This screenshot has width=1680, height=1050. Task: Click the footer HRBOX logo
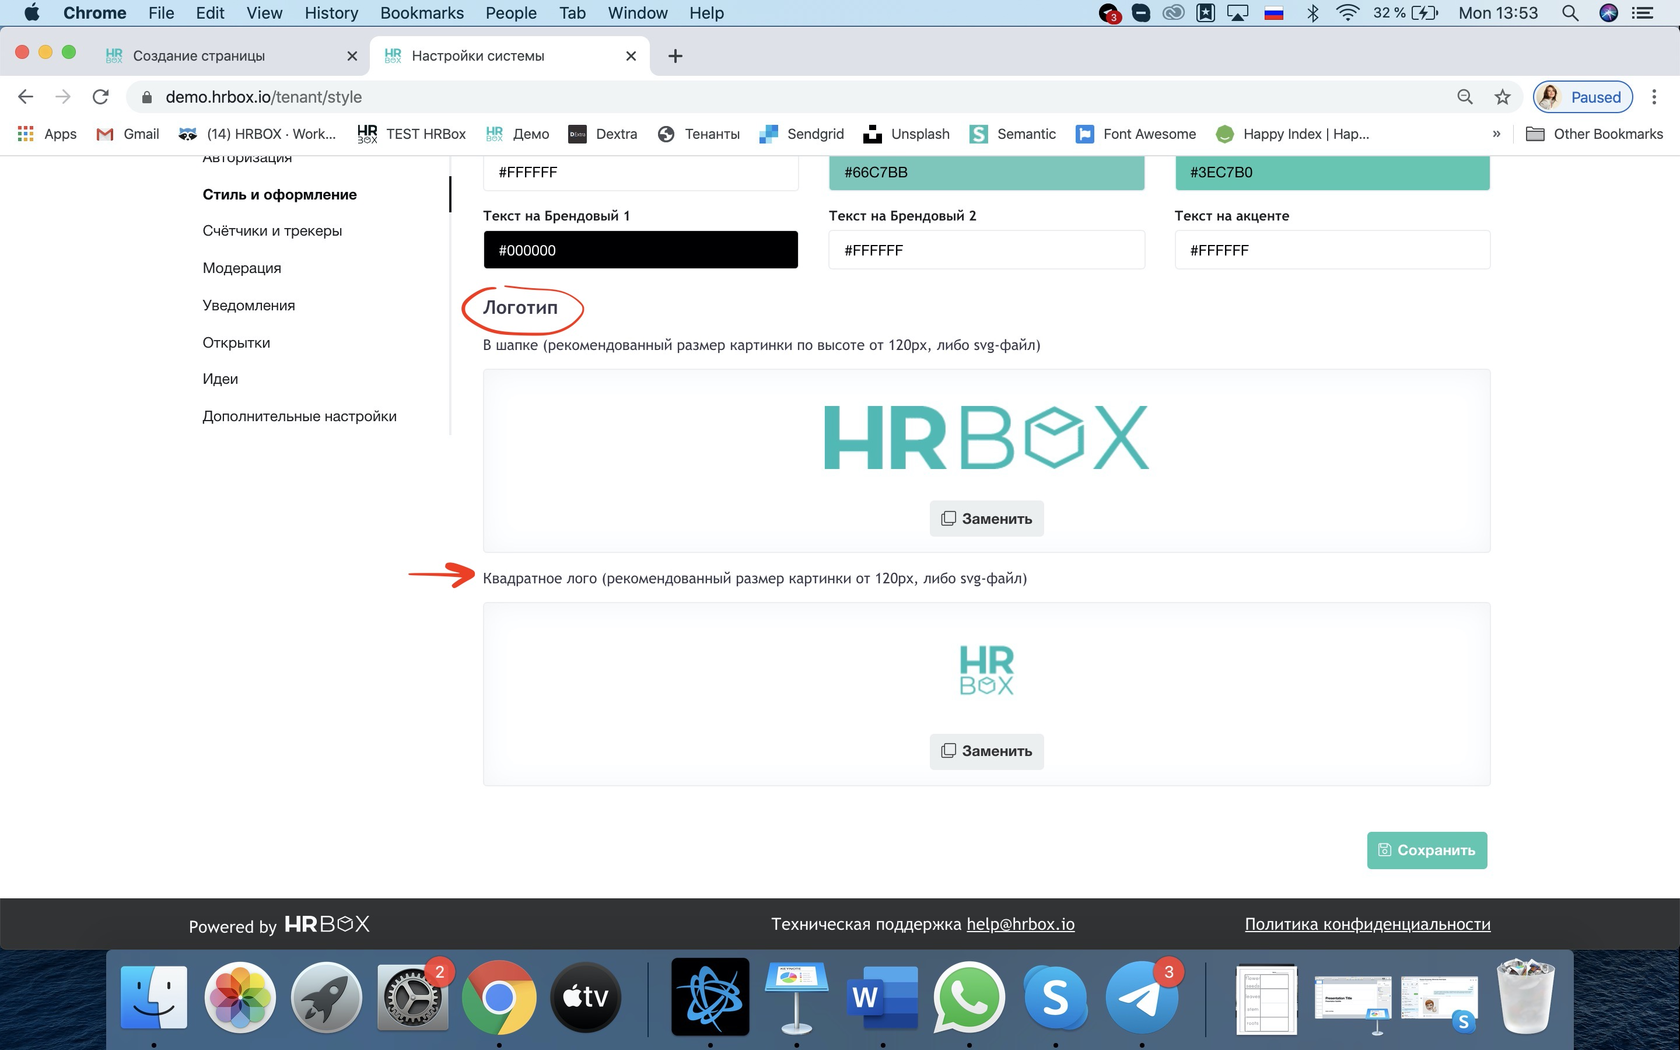click(327, 924)
